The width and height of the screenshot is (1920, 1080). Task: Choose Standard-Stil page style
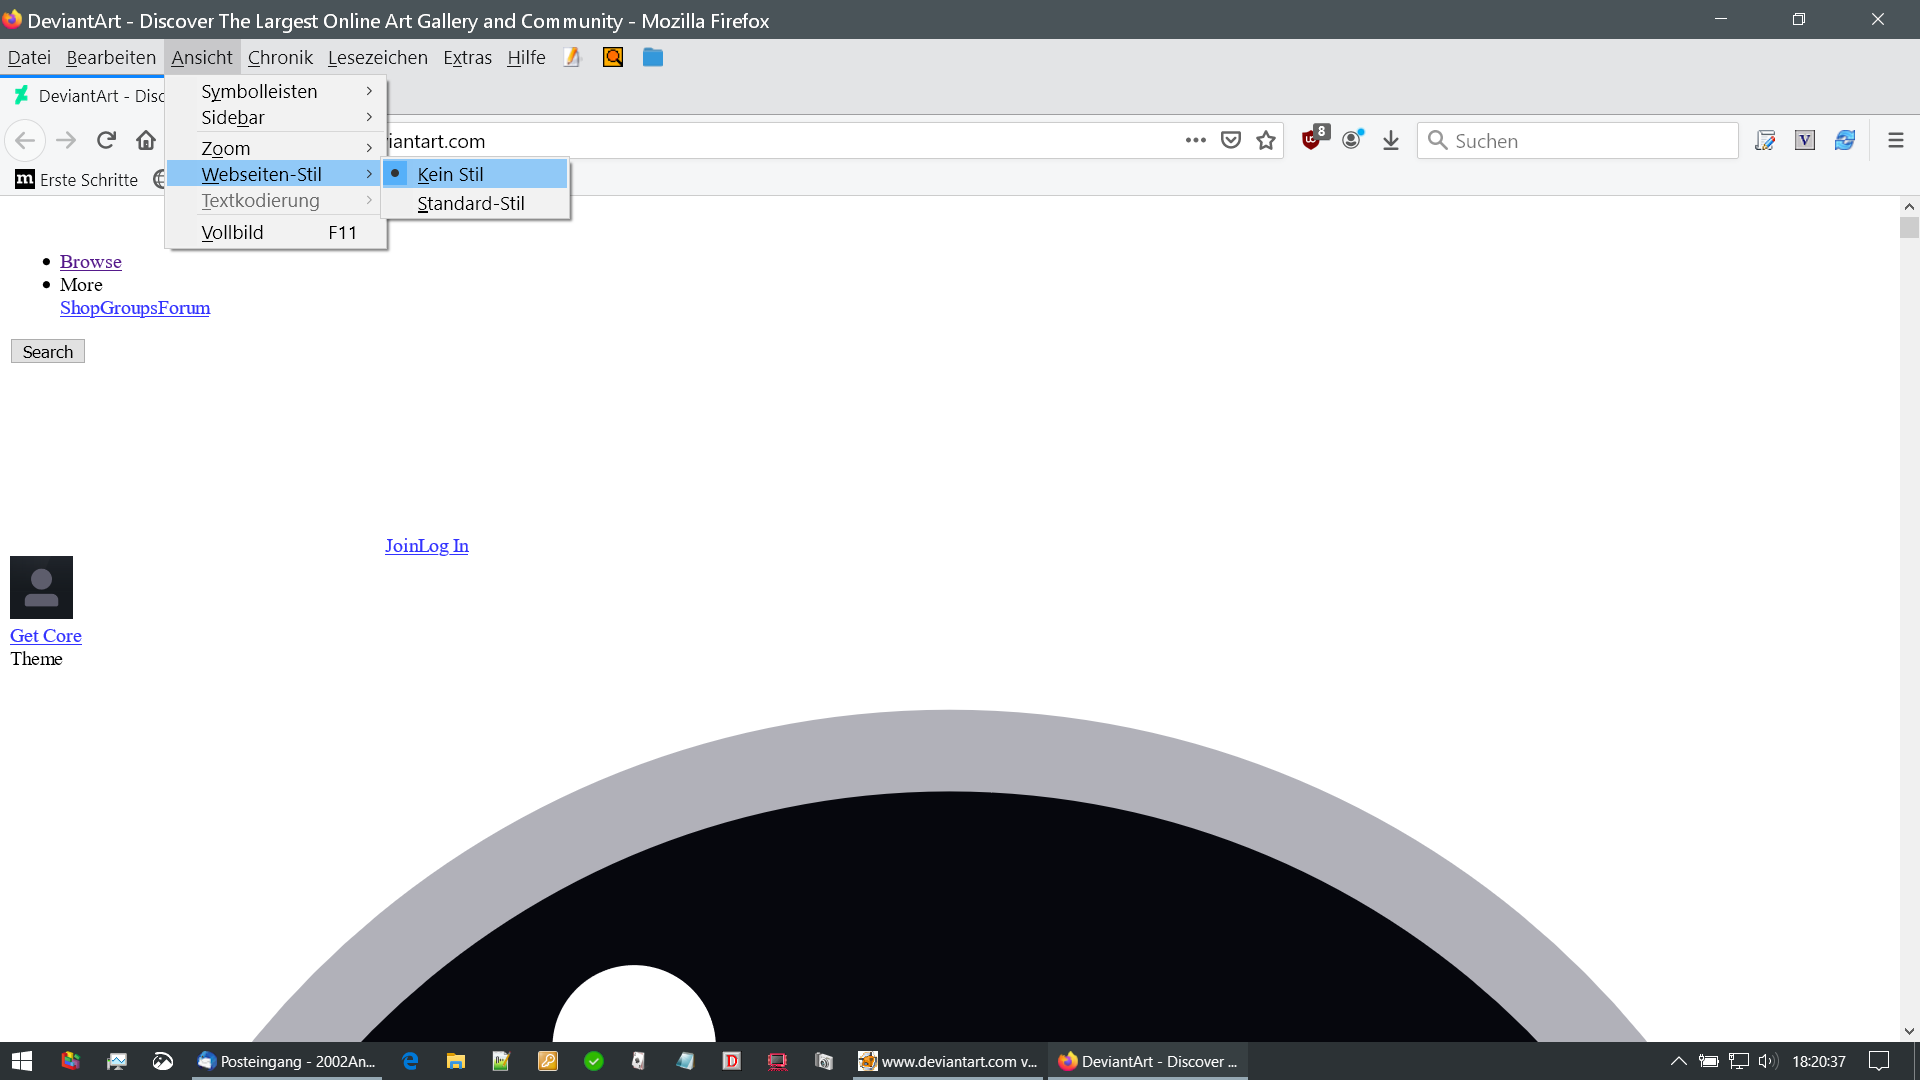coord(471,203)
